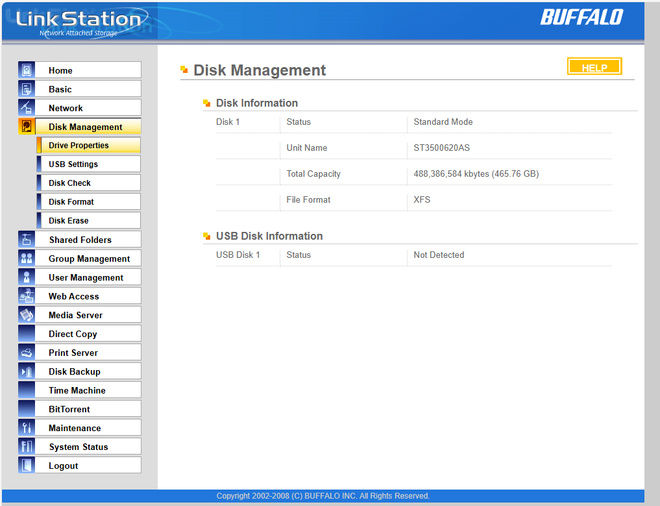660x506 pixels.
Task: Click the LinkStation logo
Action: (80, 22)
